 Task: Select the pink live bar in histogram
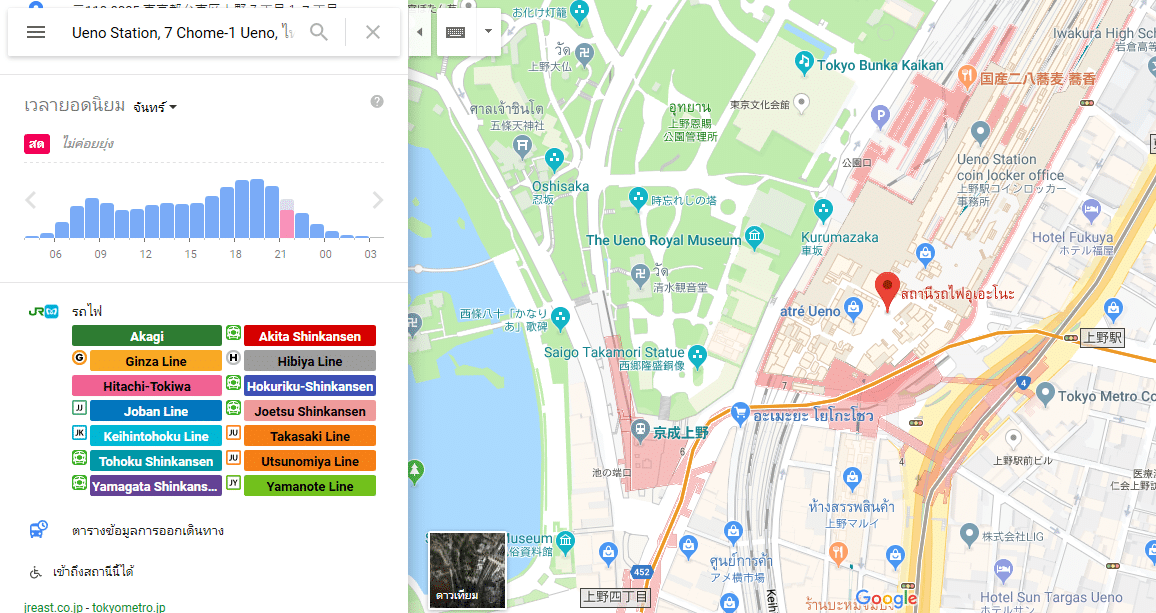click(x=287, y=224)
